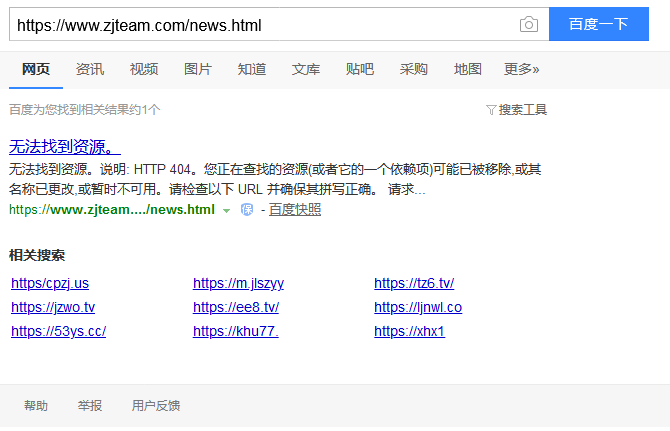
Task: Click the 百度一下 search button
Action: pyautogui.click(x=599, y=24)
